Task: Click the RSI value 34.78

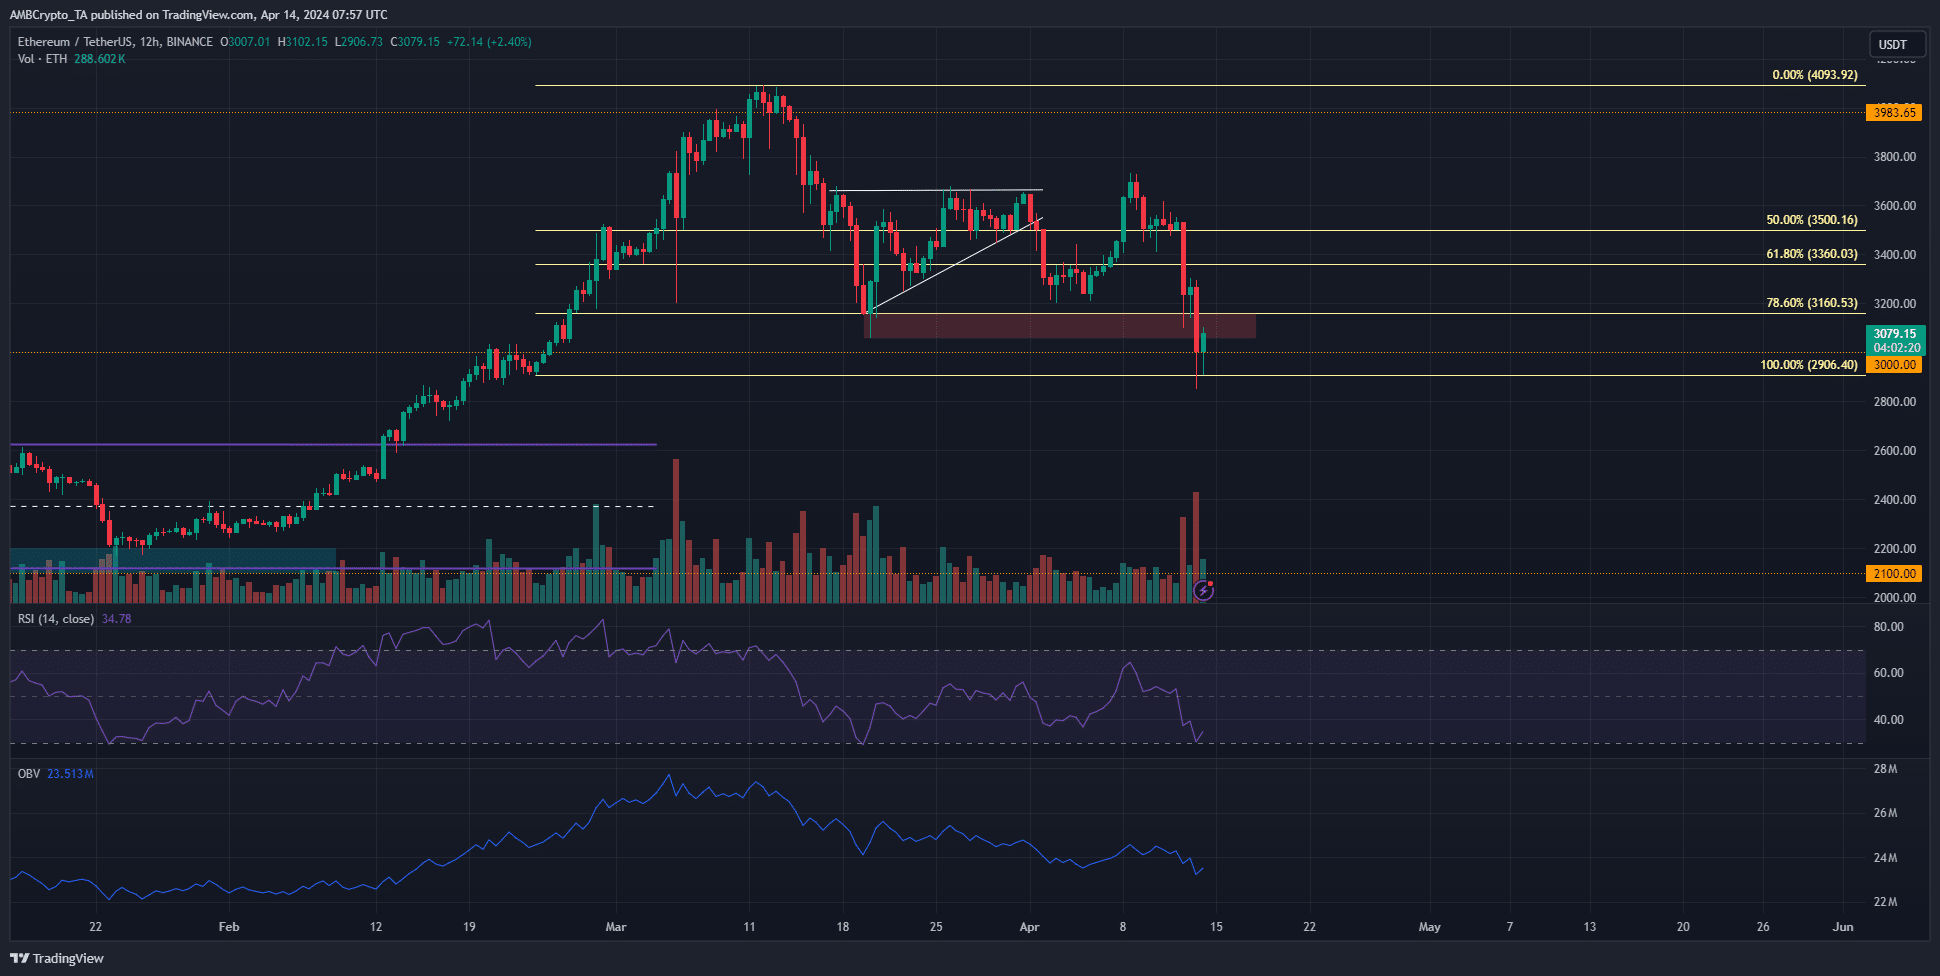Action: pos(117,619)
